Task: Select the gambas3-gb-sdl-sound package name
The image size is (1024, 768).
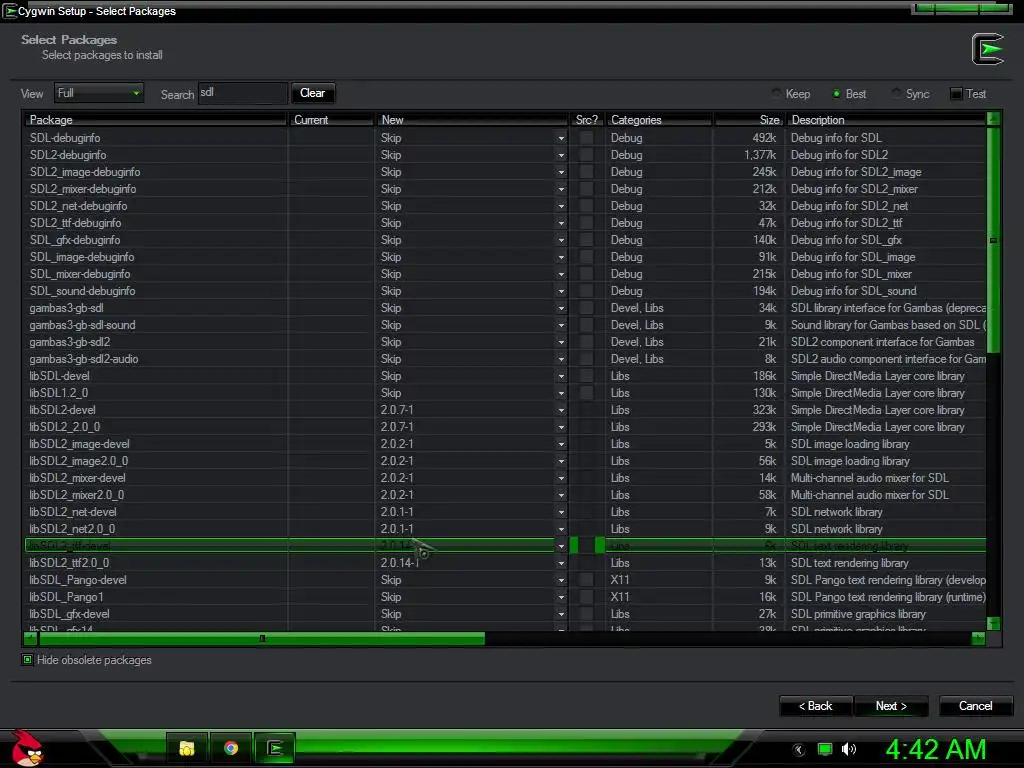Action: tap(82, 325)
